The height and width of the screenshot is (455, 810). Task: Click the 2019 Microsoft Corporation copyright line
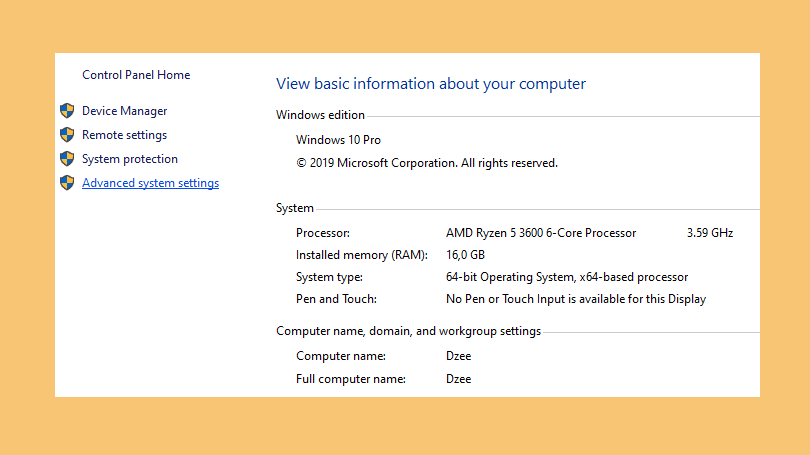(427, 163)
